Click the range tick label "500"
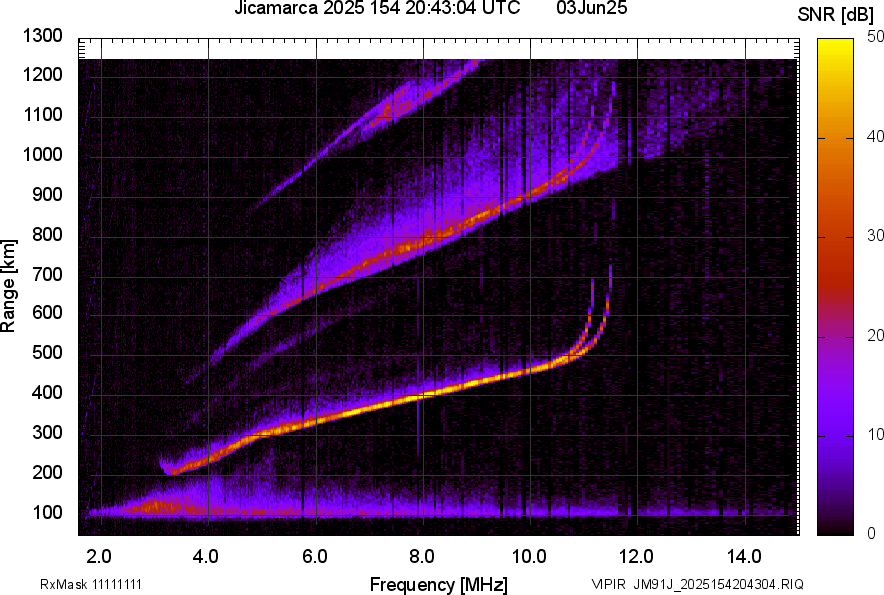 [47, 352]
